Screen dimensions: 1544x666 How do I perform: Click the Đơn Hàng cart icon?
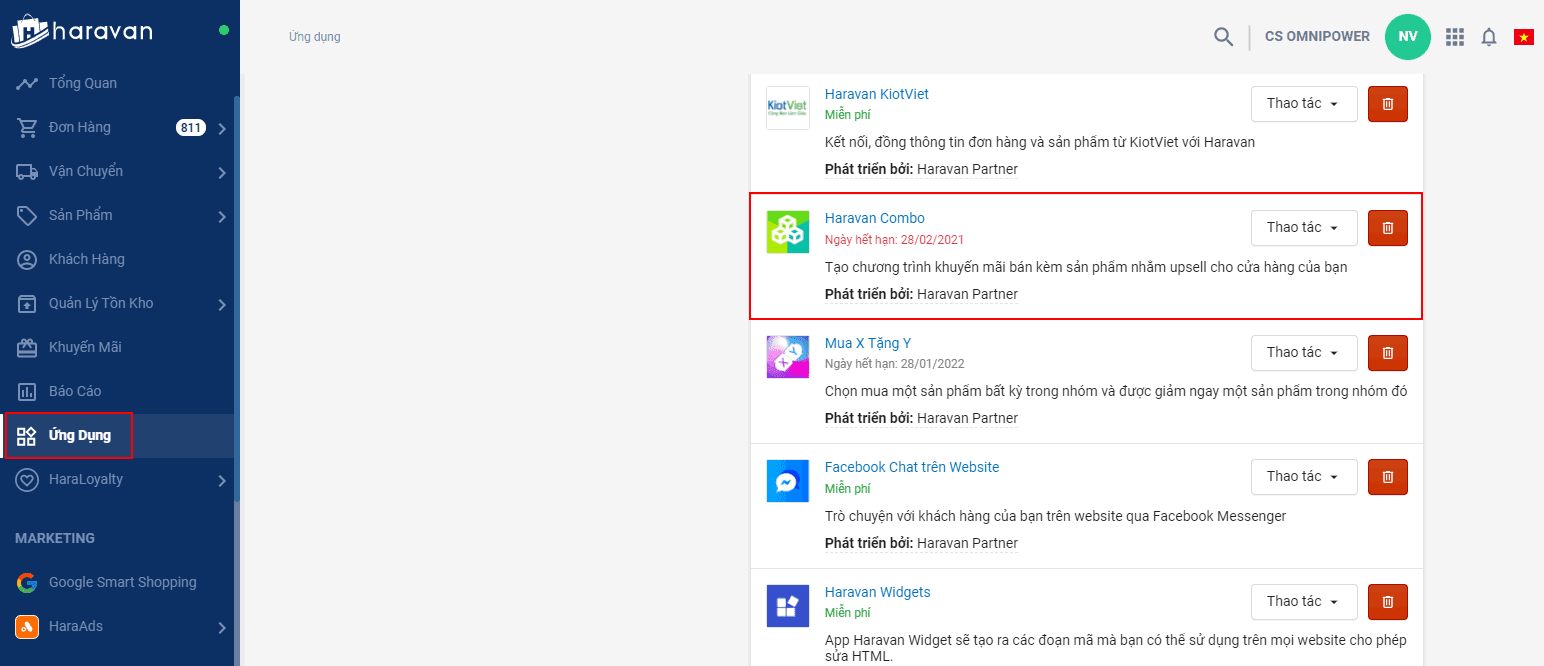click(x=27, y=127)
